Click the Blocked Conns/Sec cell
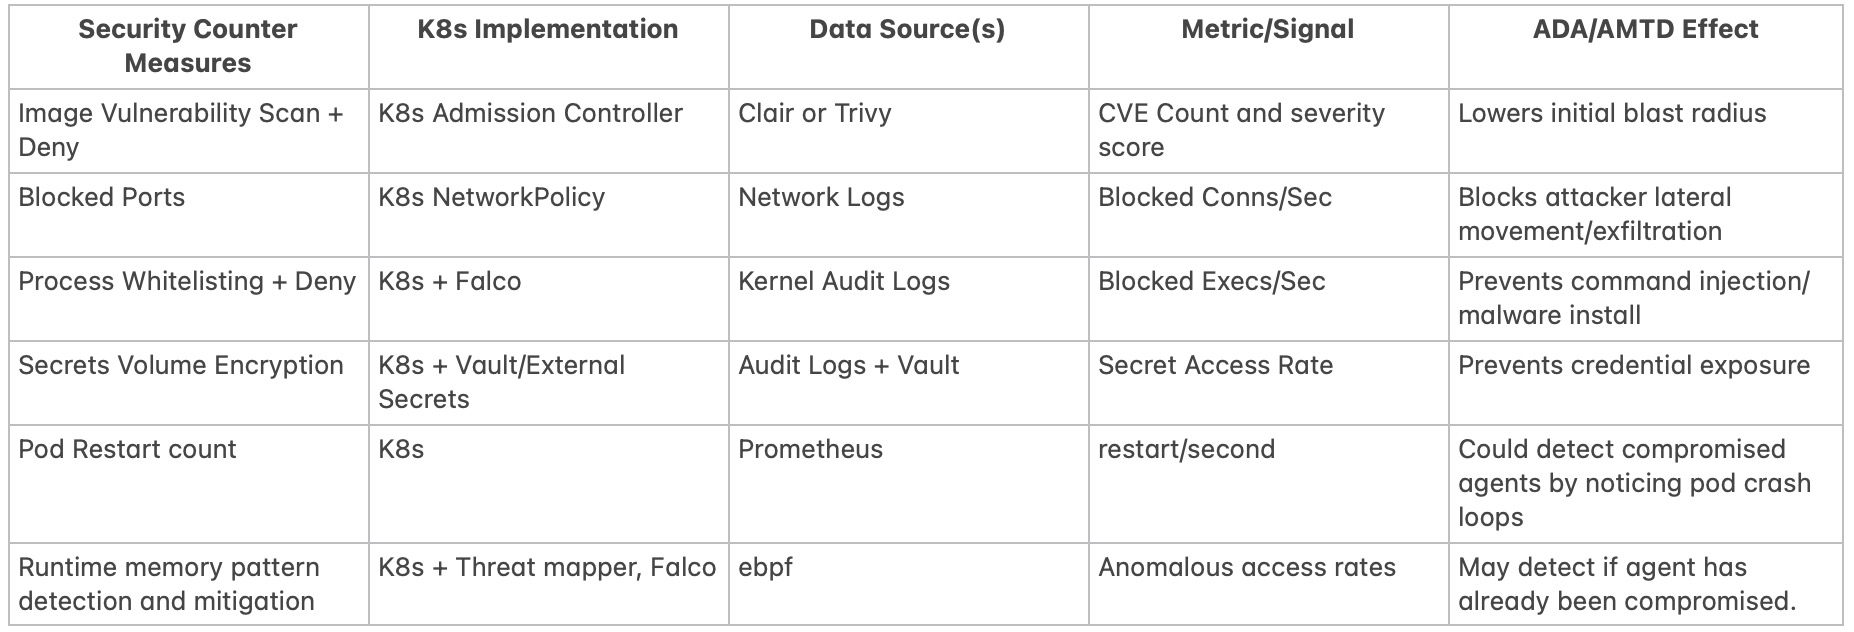Image resolution: width=1854 pixels, height=632 pixels. (1215, 198)
